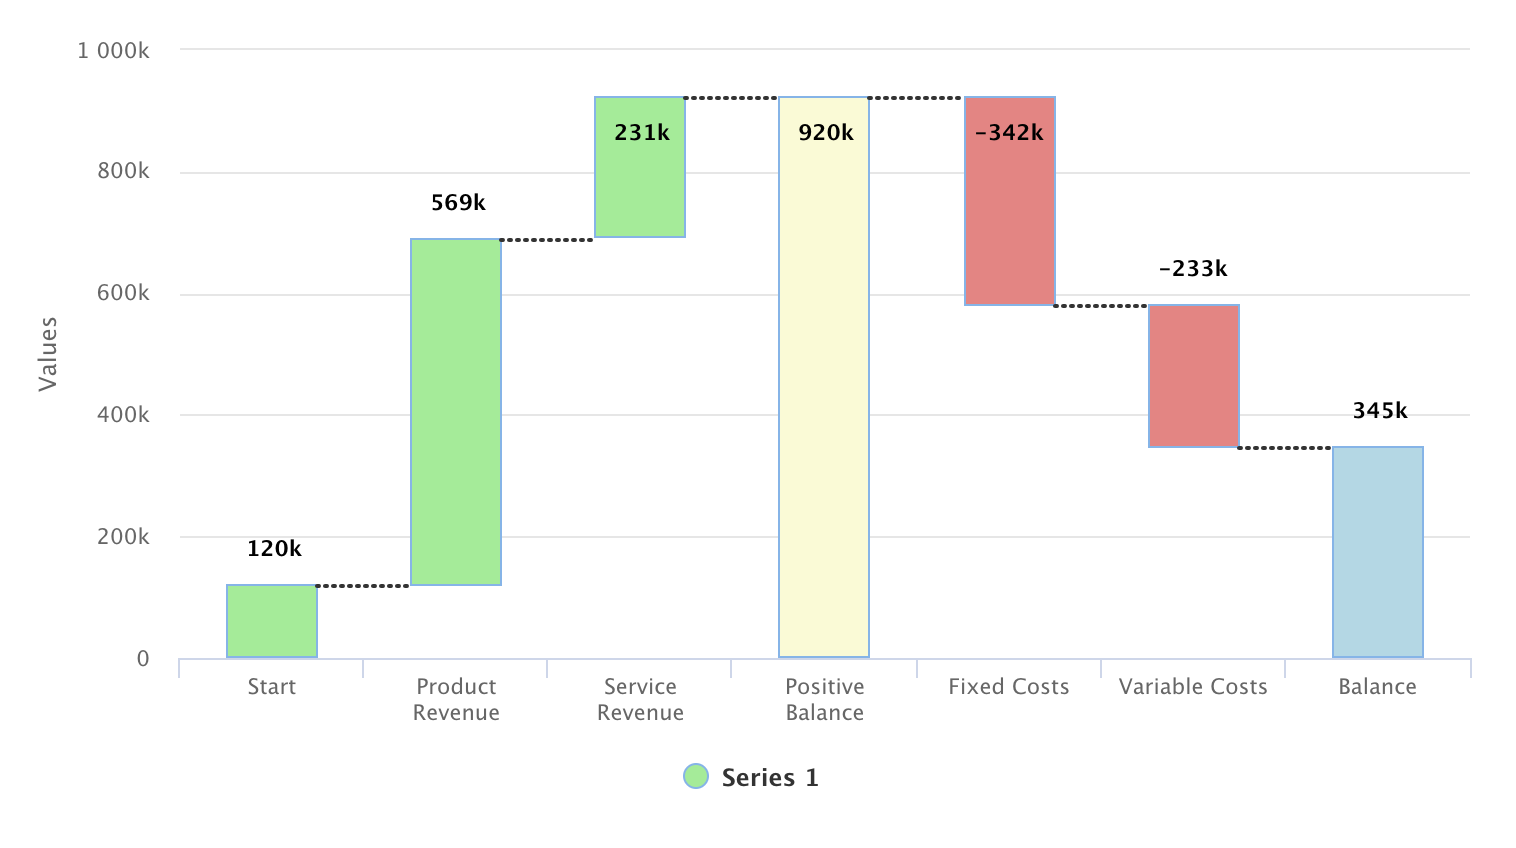Click the 231k data label
This screenshot has width=1516, height=848.
click(642, 132)
